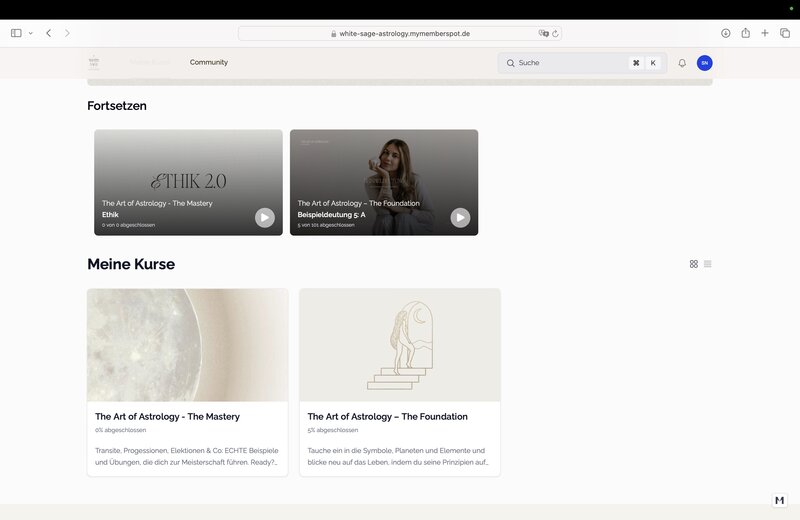The height and width of the screenshot is (520, 800).
Task: Open a new Safari tab
Action: click(765, 33)
